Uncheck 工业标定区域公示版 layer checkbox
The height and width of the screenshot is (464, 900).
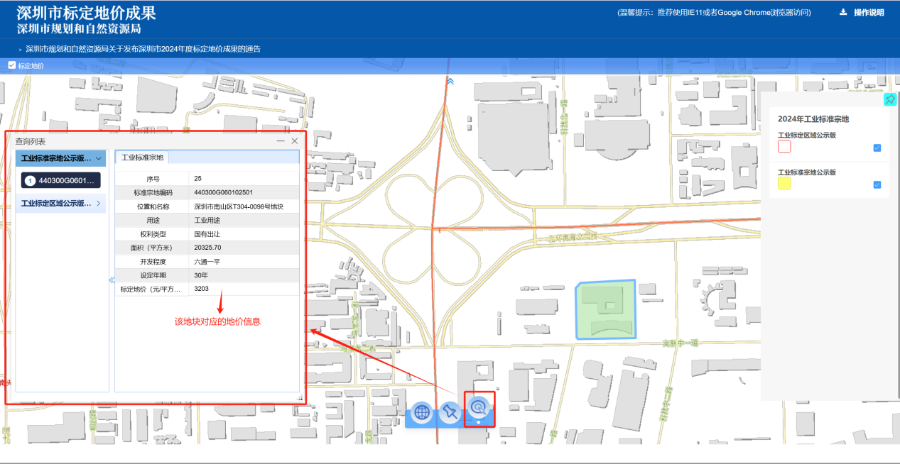pos(876,148)
